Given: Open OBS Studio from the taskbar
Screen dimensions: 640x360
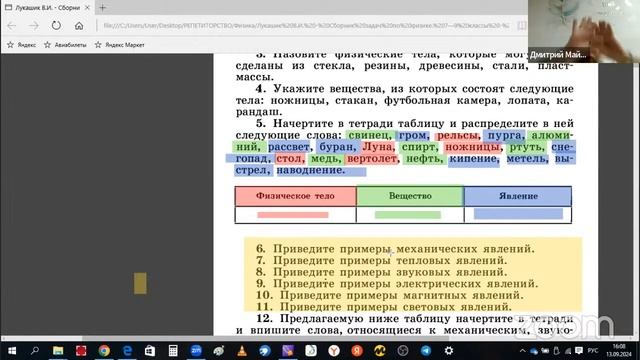Looking at the screenshot, I should (403, 351).
